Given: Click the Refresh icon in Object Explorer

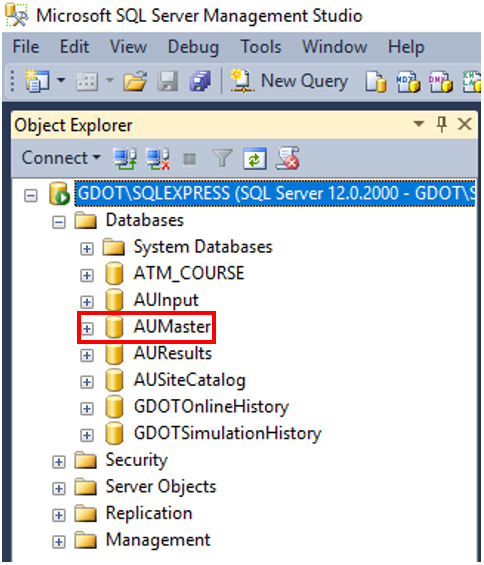Looking at the screenshot, I should coord(255,159).
